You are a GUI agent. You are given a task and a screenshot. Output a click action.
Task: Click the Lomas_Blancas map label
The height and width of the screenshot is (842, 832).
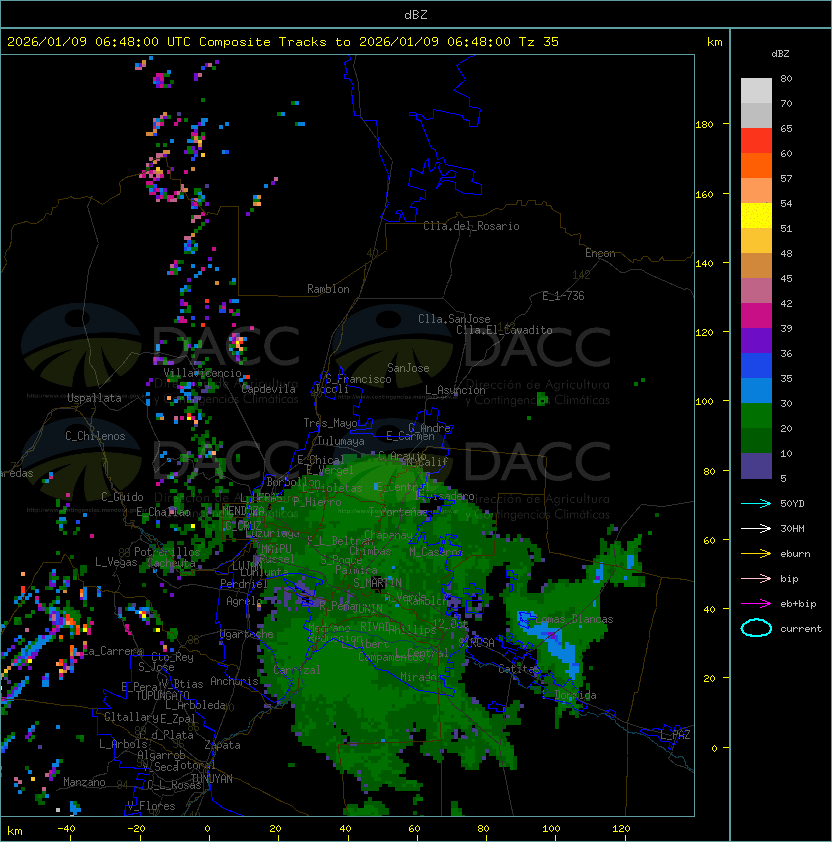tap(574, 619)
